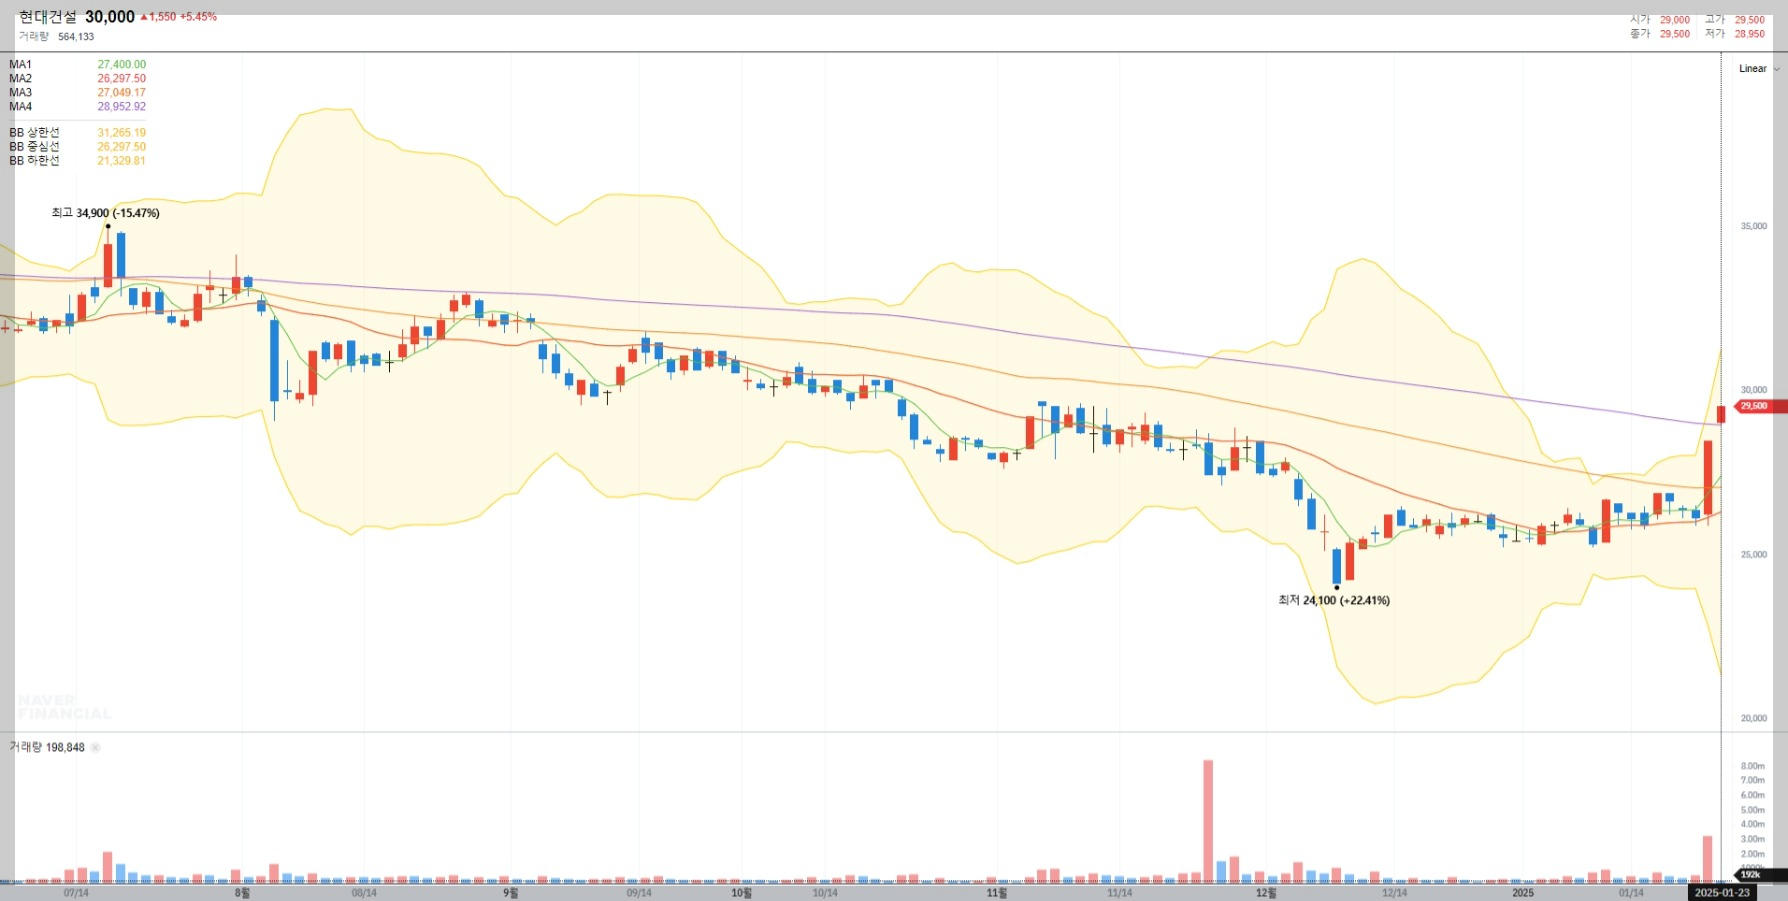The height and width of the screenshot is (901, 1788).
Task: Click the 08/14 time axis label
Action: tap(364, 893)
